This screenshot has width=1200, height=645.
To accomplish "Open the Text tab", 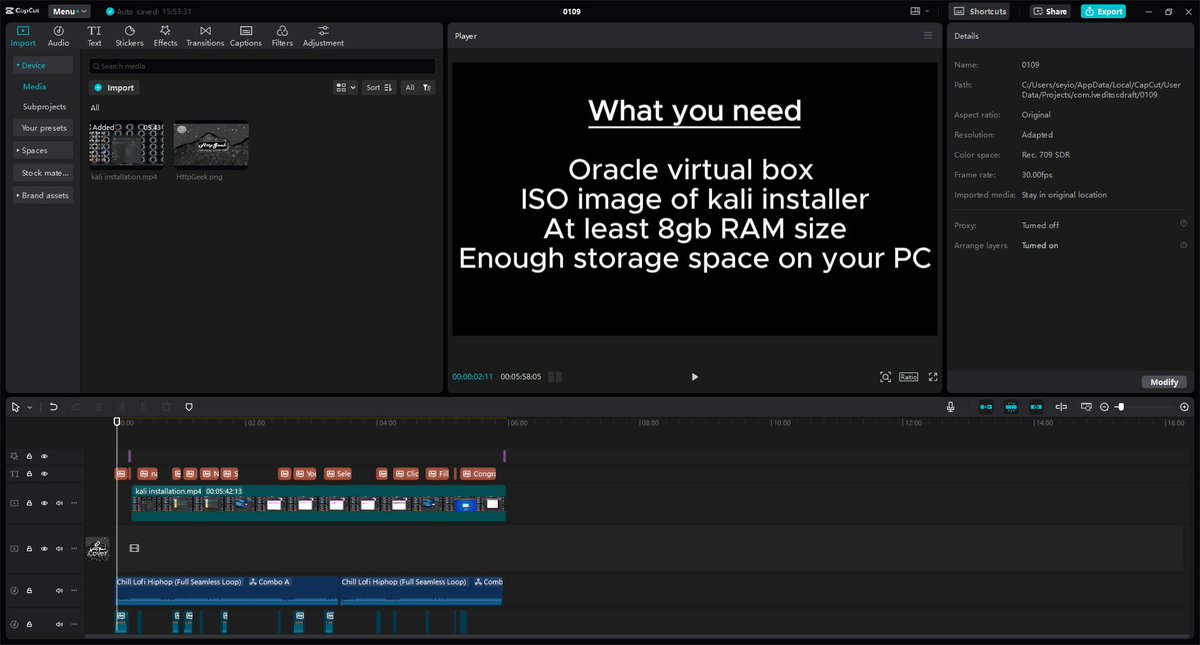I will click(94, 36).
